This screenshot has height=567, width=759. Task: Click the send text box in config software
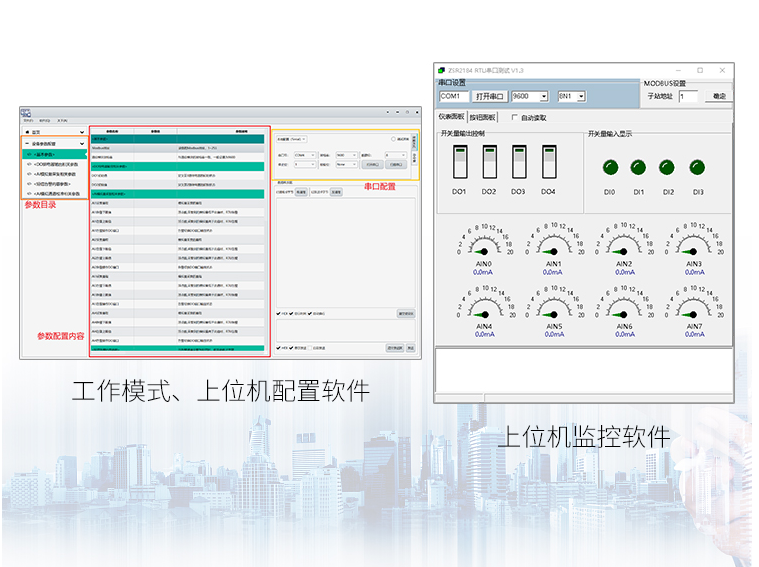point(345,331)
